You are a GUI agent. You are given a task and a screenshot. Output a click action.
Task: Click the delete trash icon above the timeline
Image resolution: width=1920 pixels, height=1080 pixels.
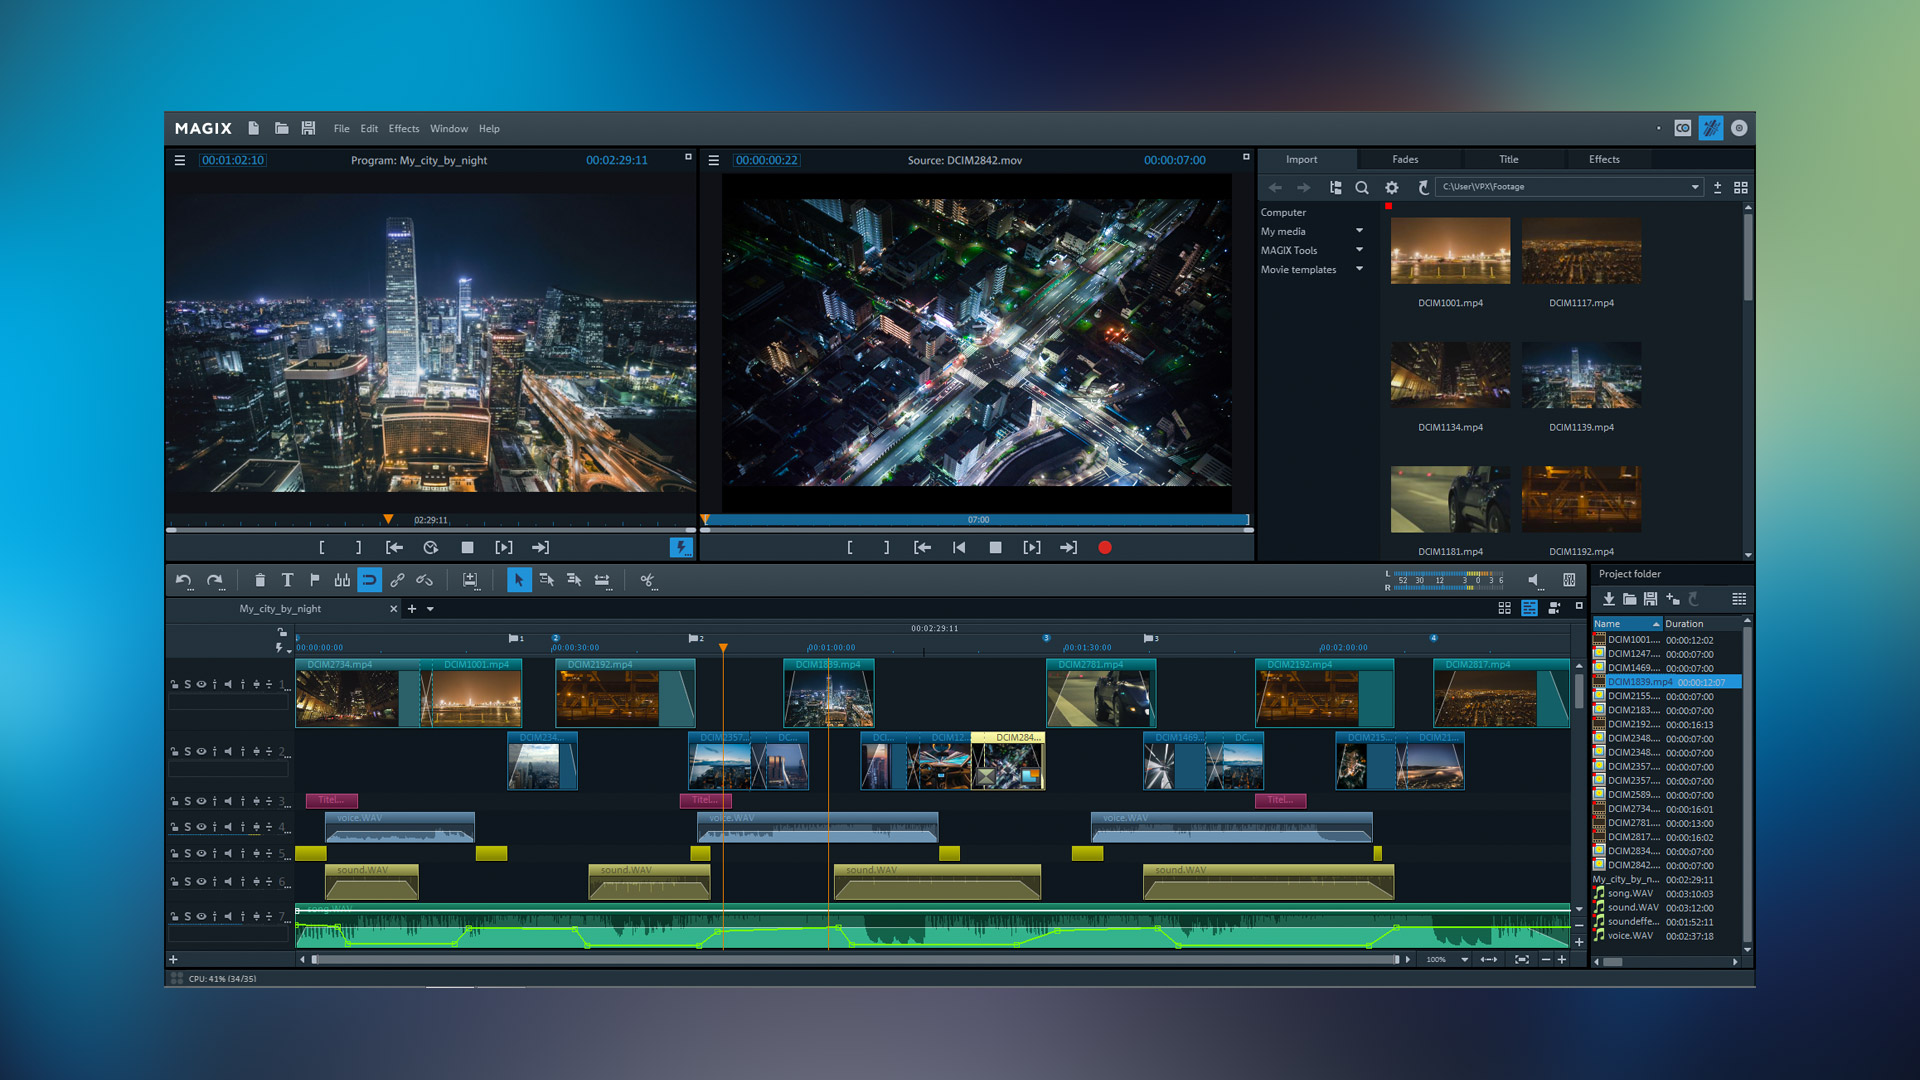pyautogui.click(x=260, y=580)
